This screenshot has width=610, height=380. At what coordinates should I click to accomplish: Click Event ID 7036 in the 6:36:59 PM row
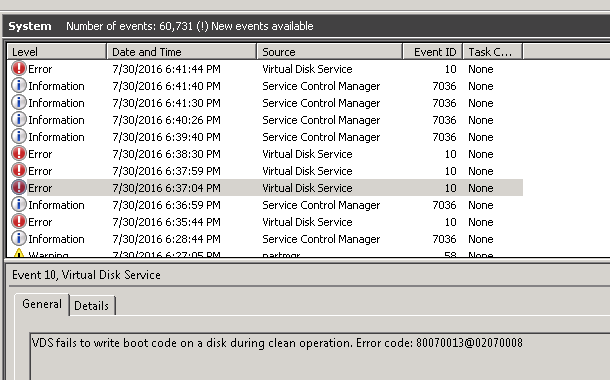click(x=444, y=205)
